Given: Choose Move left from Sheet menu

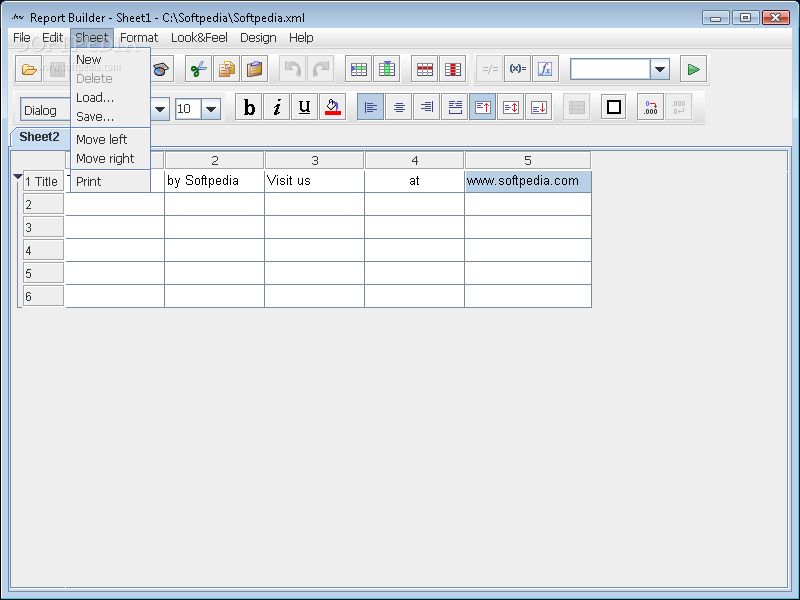Looking at the screenshot, I should (110, 139).
